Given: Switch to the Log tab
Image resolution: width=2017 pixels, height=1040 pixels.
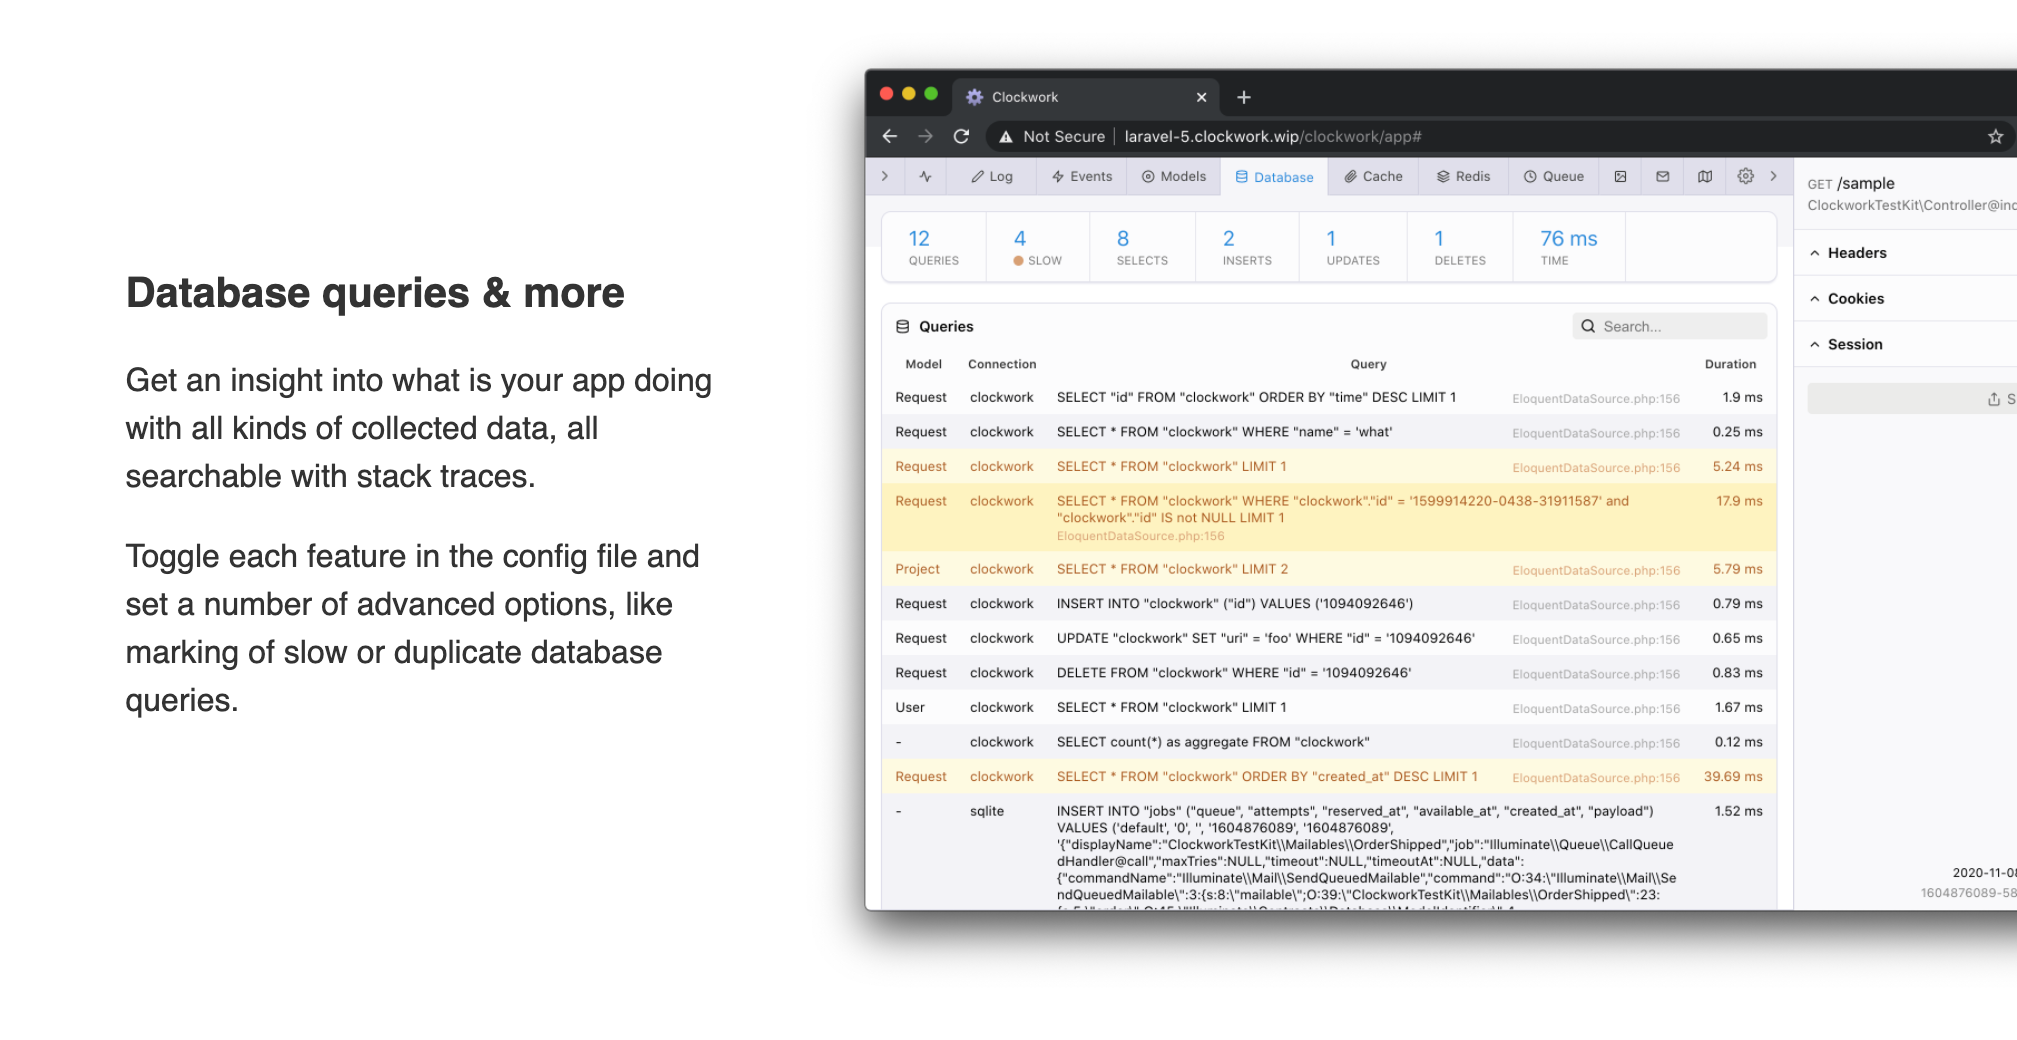Looking at the screenshot, I should [991, 176].
